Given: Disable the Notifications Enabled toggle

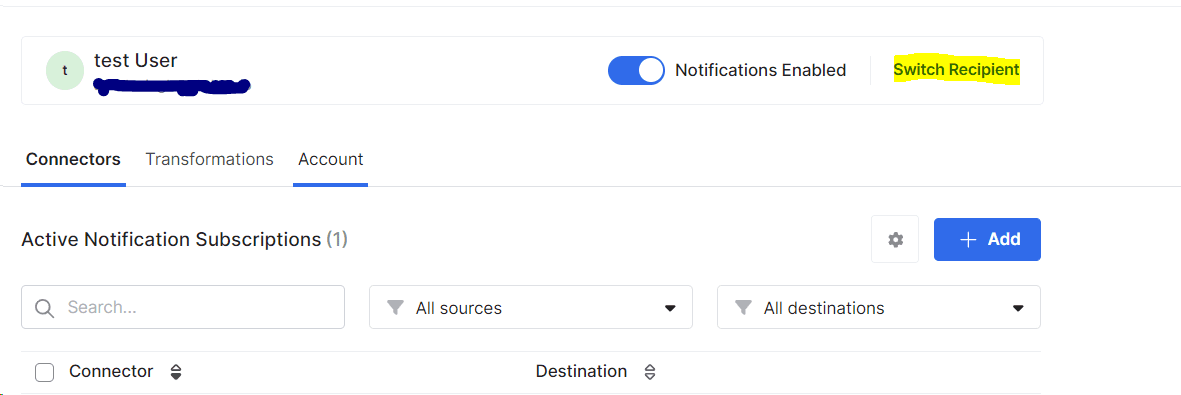Looking at the screenshot, I should [x=636, y=70].
